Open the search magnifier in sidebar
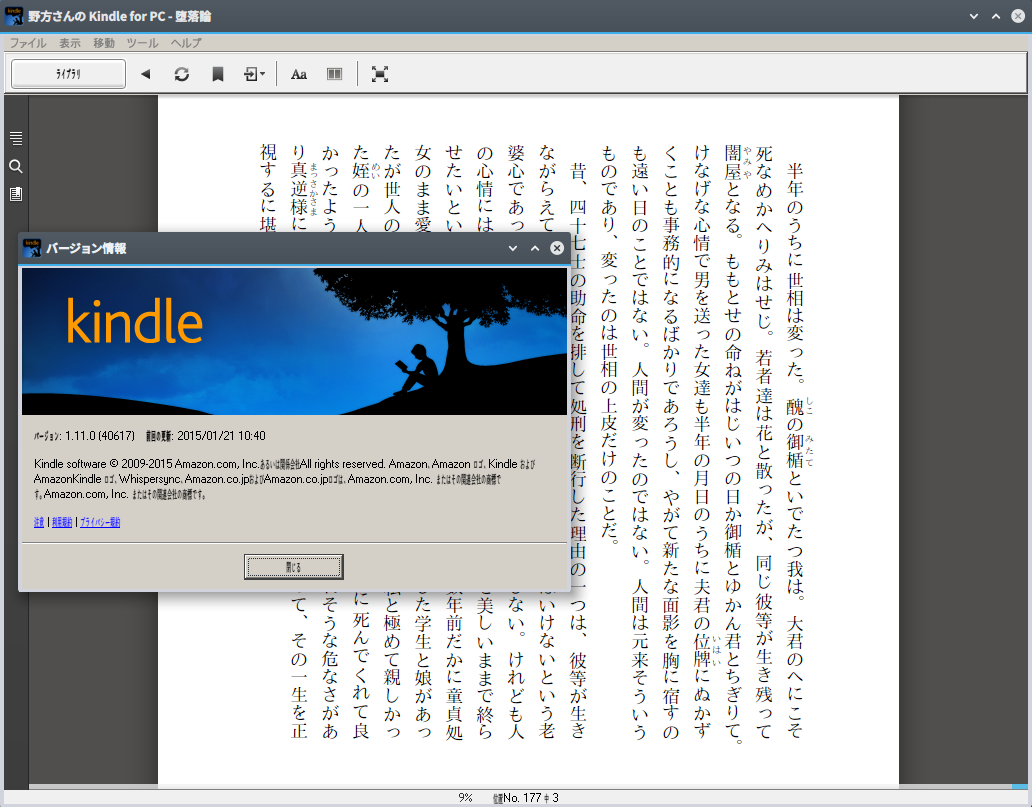Screen dimensions: 1032x807 coord(16,167)
